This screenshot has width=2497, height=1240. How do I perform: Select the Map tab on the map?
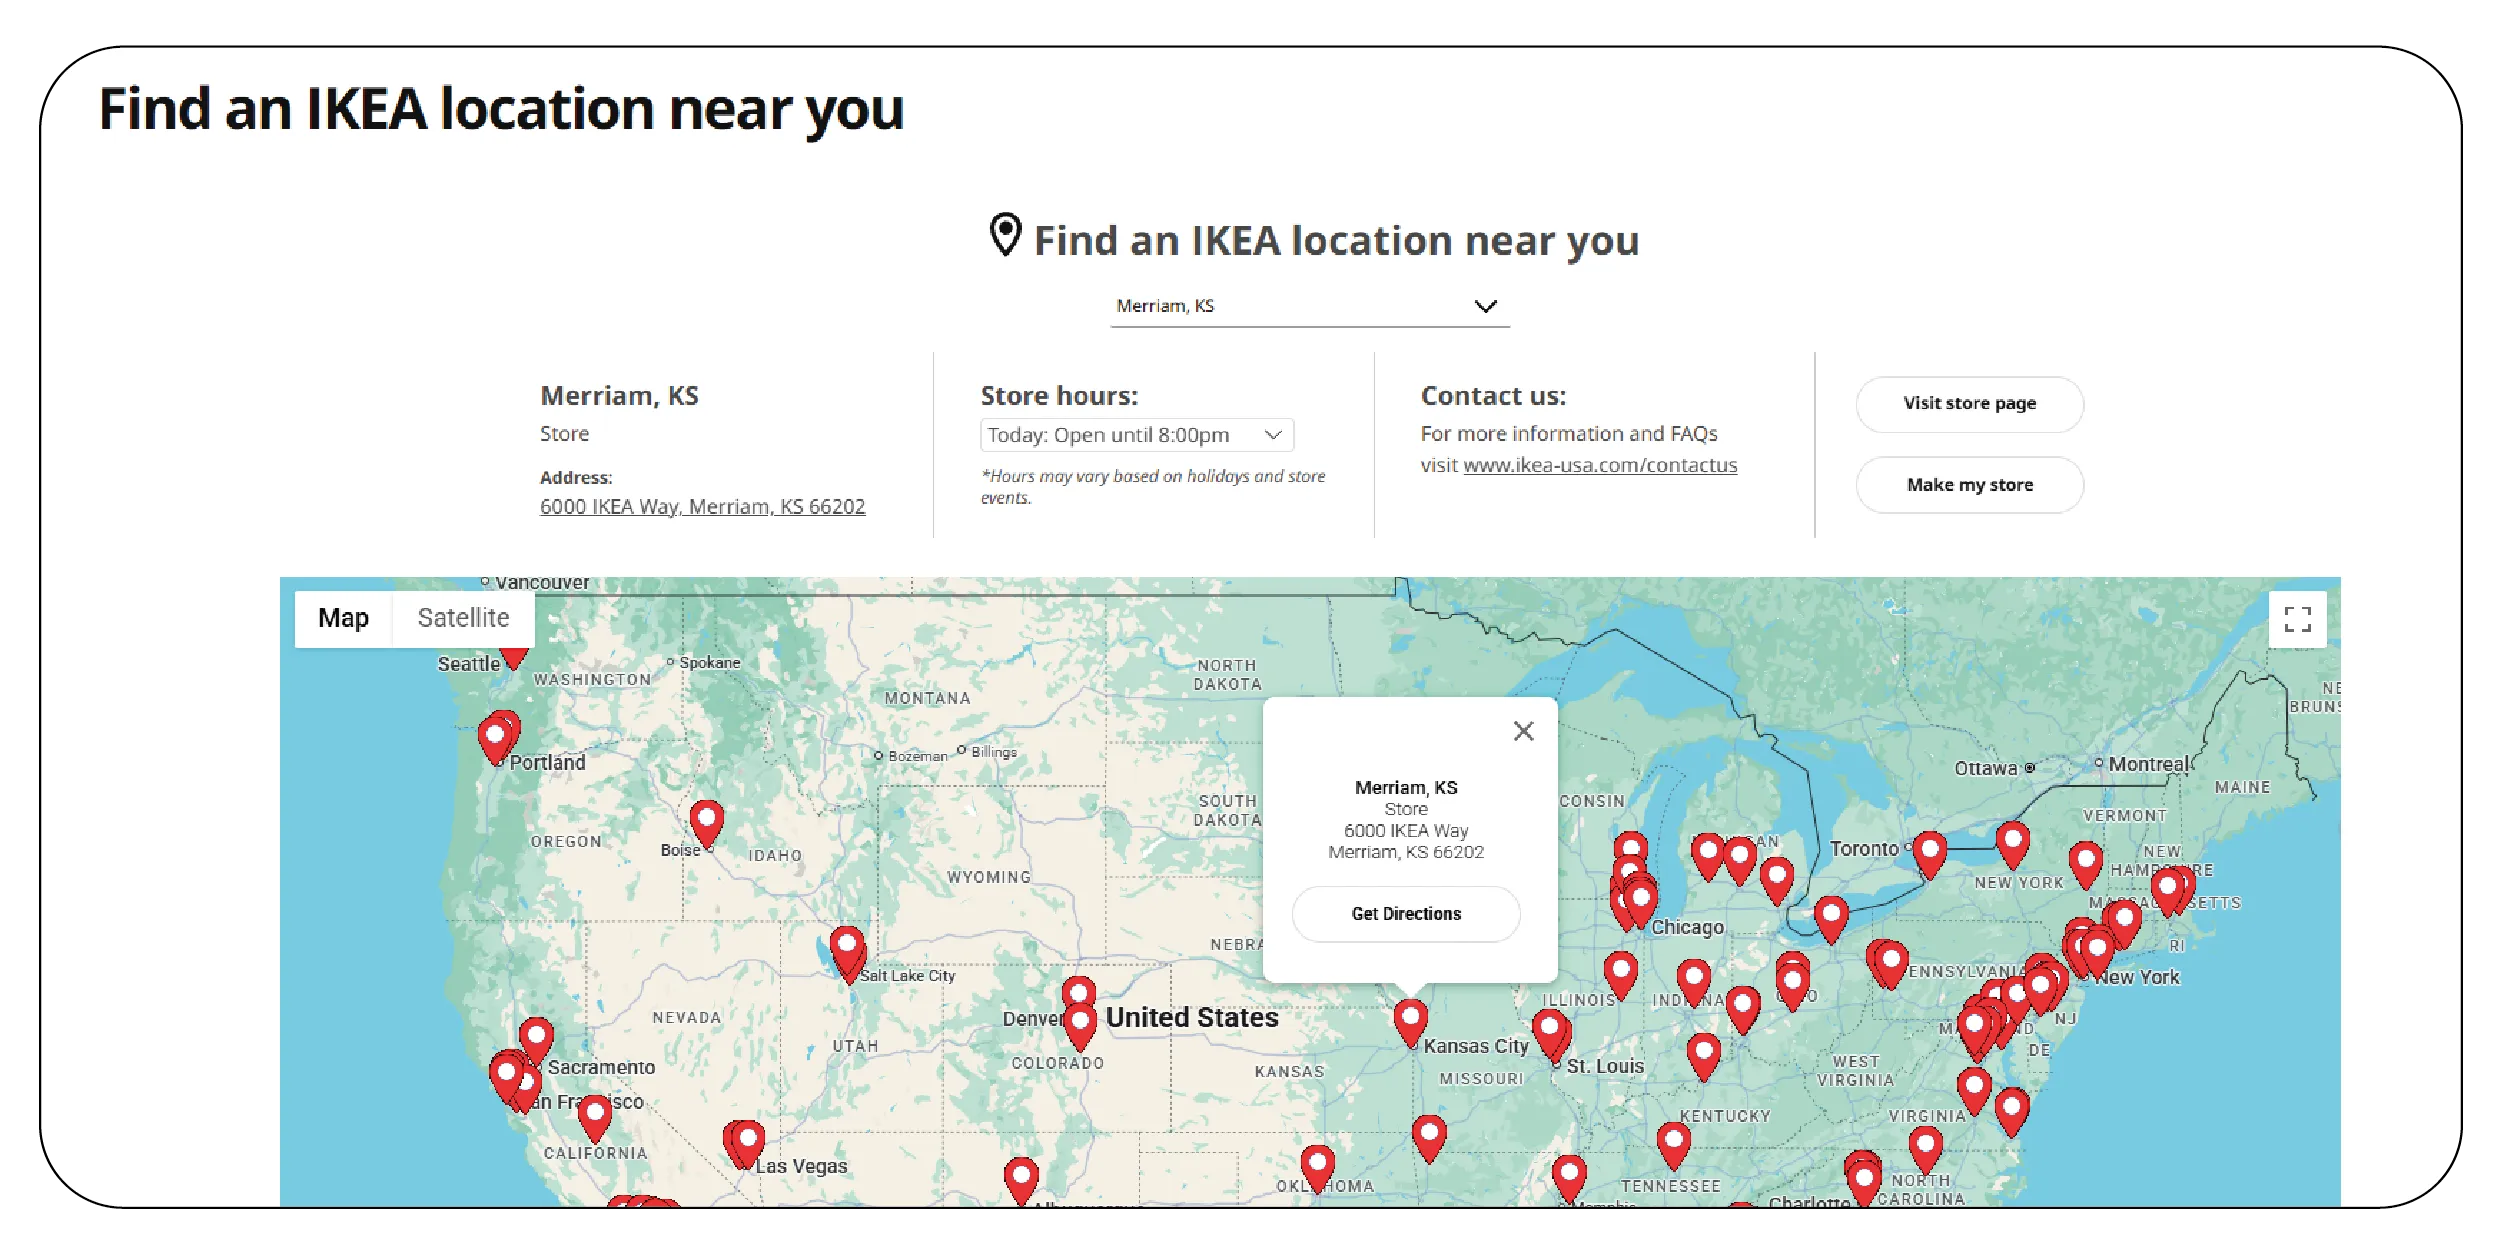click(343, 617)
